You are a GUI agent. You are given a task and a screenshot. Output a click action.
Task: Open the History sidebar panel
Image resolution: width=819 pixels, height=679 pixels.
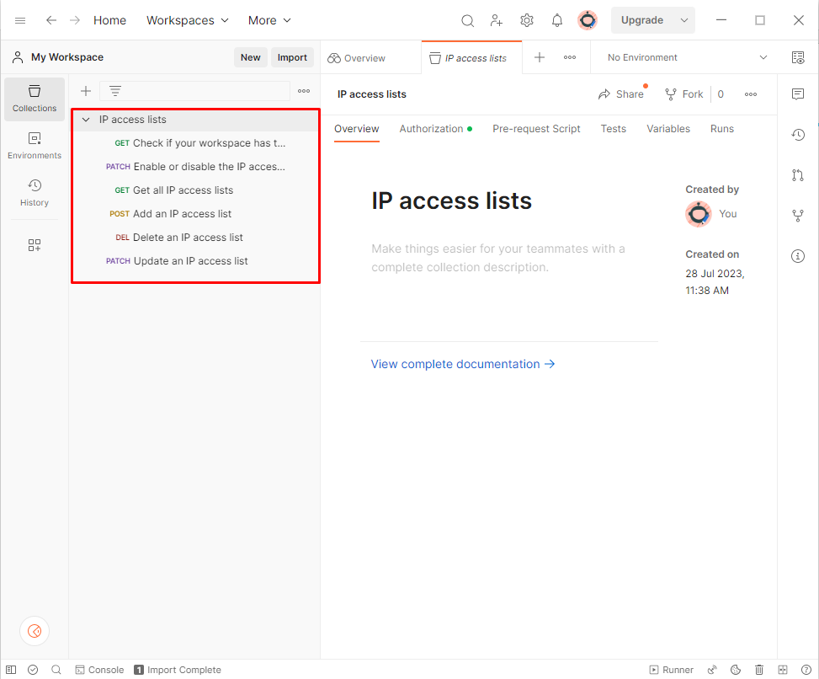coord(34,192)
